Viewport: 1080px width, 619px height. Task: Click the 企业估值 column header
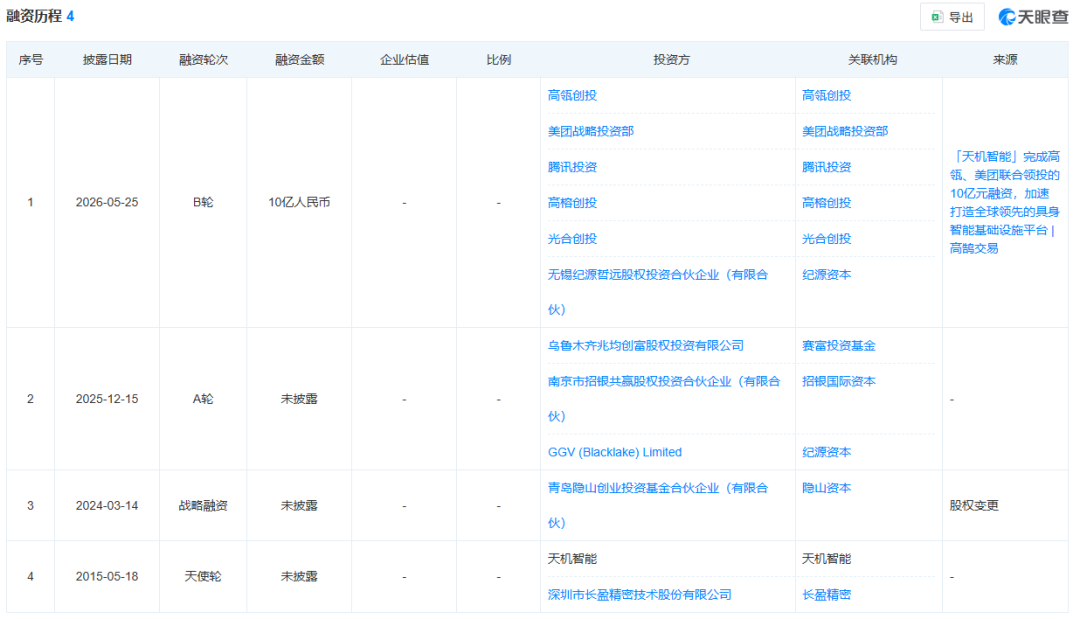click(x=404, y=60)
